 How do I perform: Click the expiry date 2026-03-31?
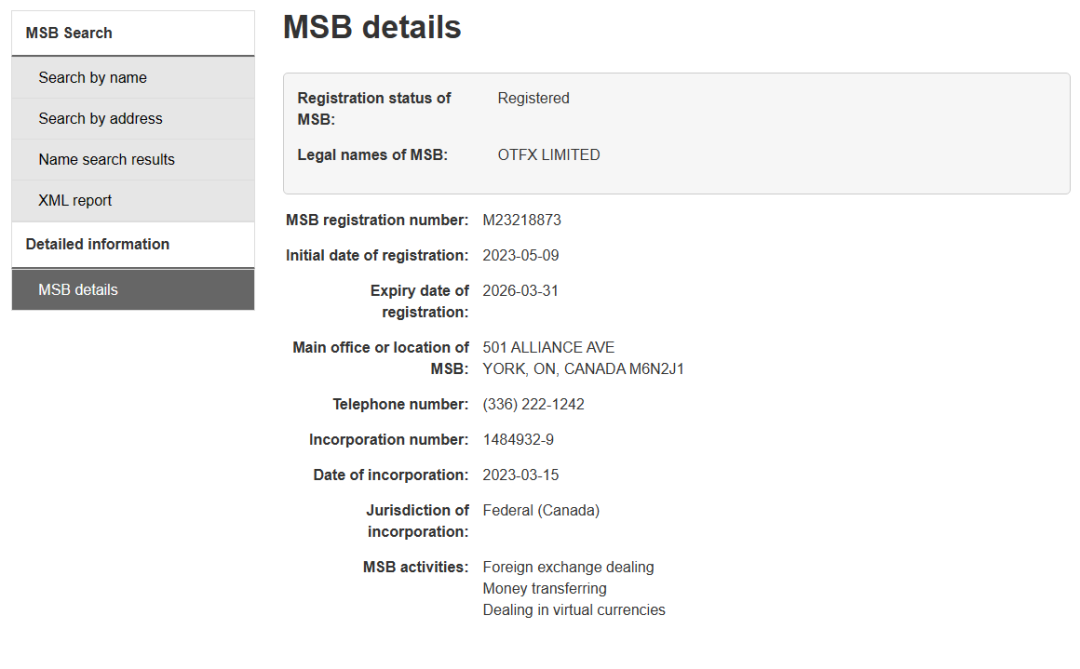(521, 291)
